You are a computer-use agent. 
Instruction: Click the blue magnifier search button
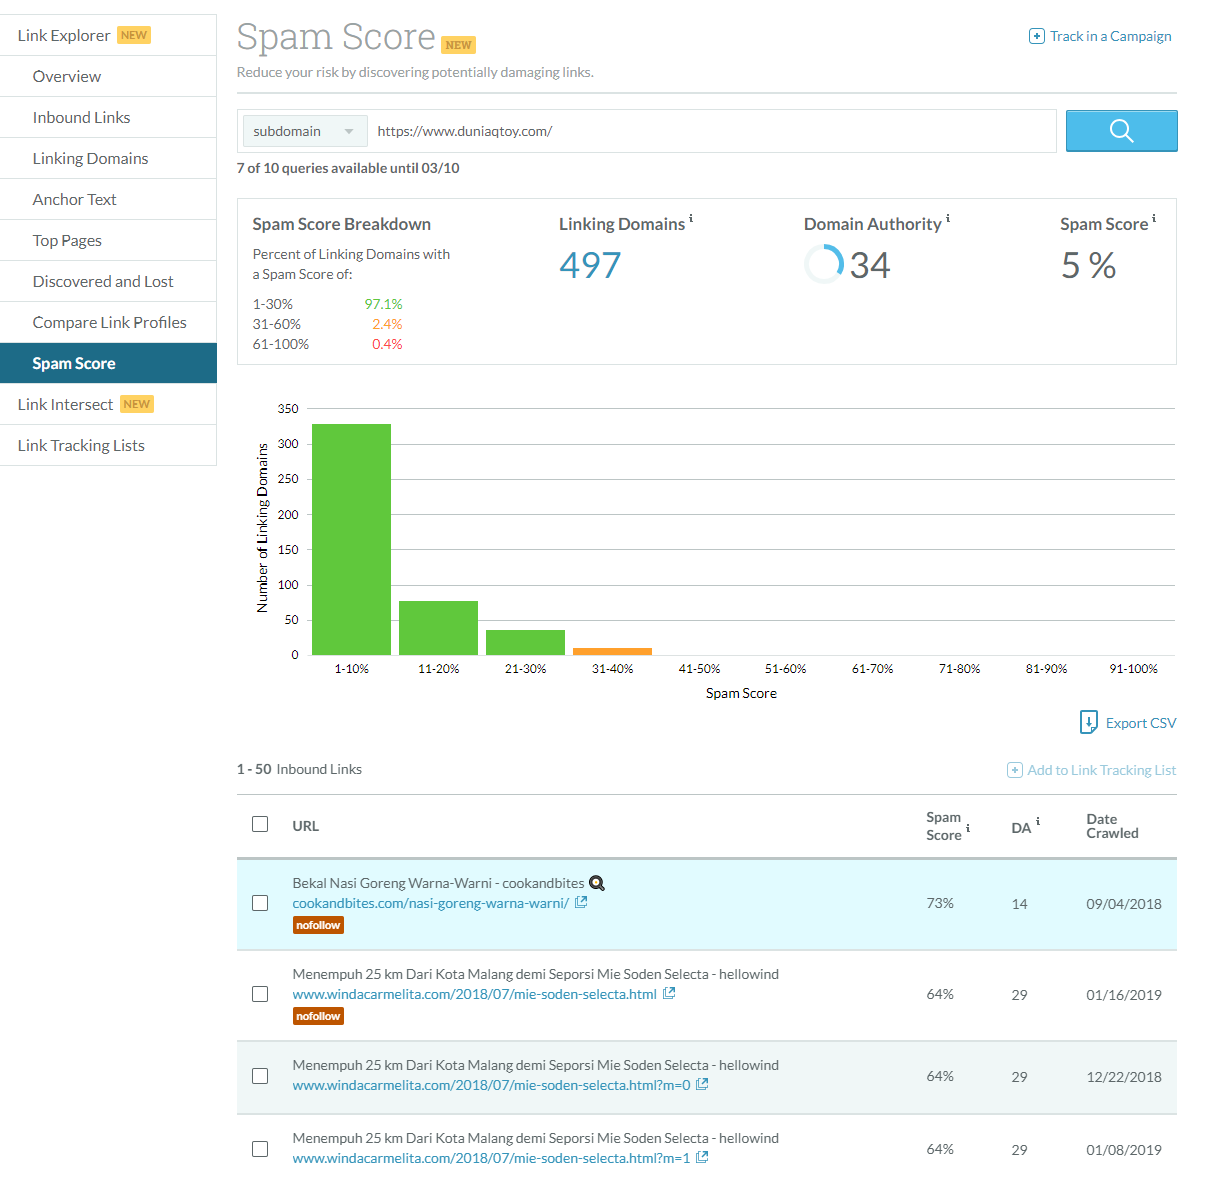click(1121, 131)
